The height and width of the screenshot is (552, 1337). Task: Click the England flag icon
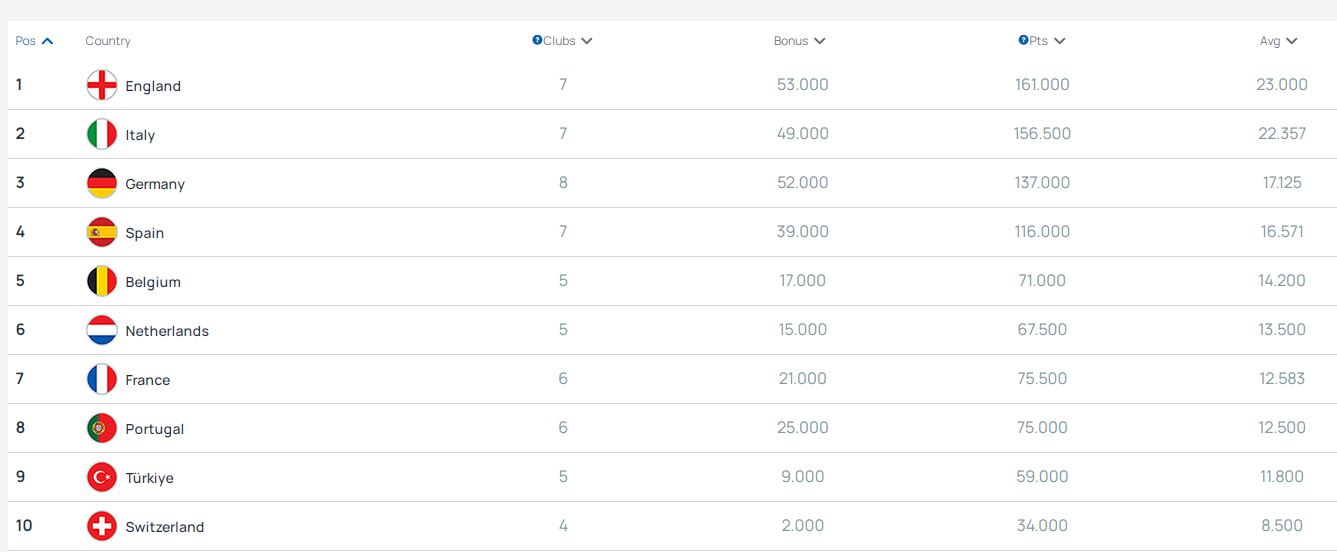[102, 85]
